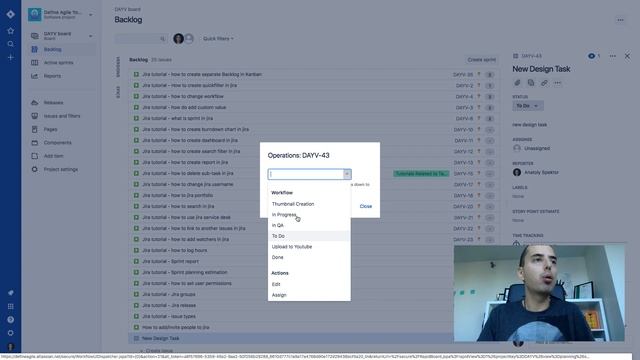Click the DAYV-43 issue key link
Screen dimensions: 640x360
[531, 56]
